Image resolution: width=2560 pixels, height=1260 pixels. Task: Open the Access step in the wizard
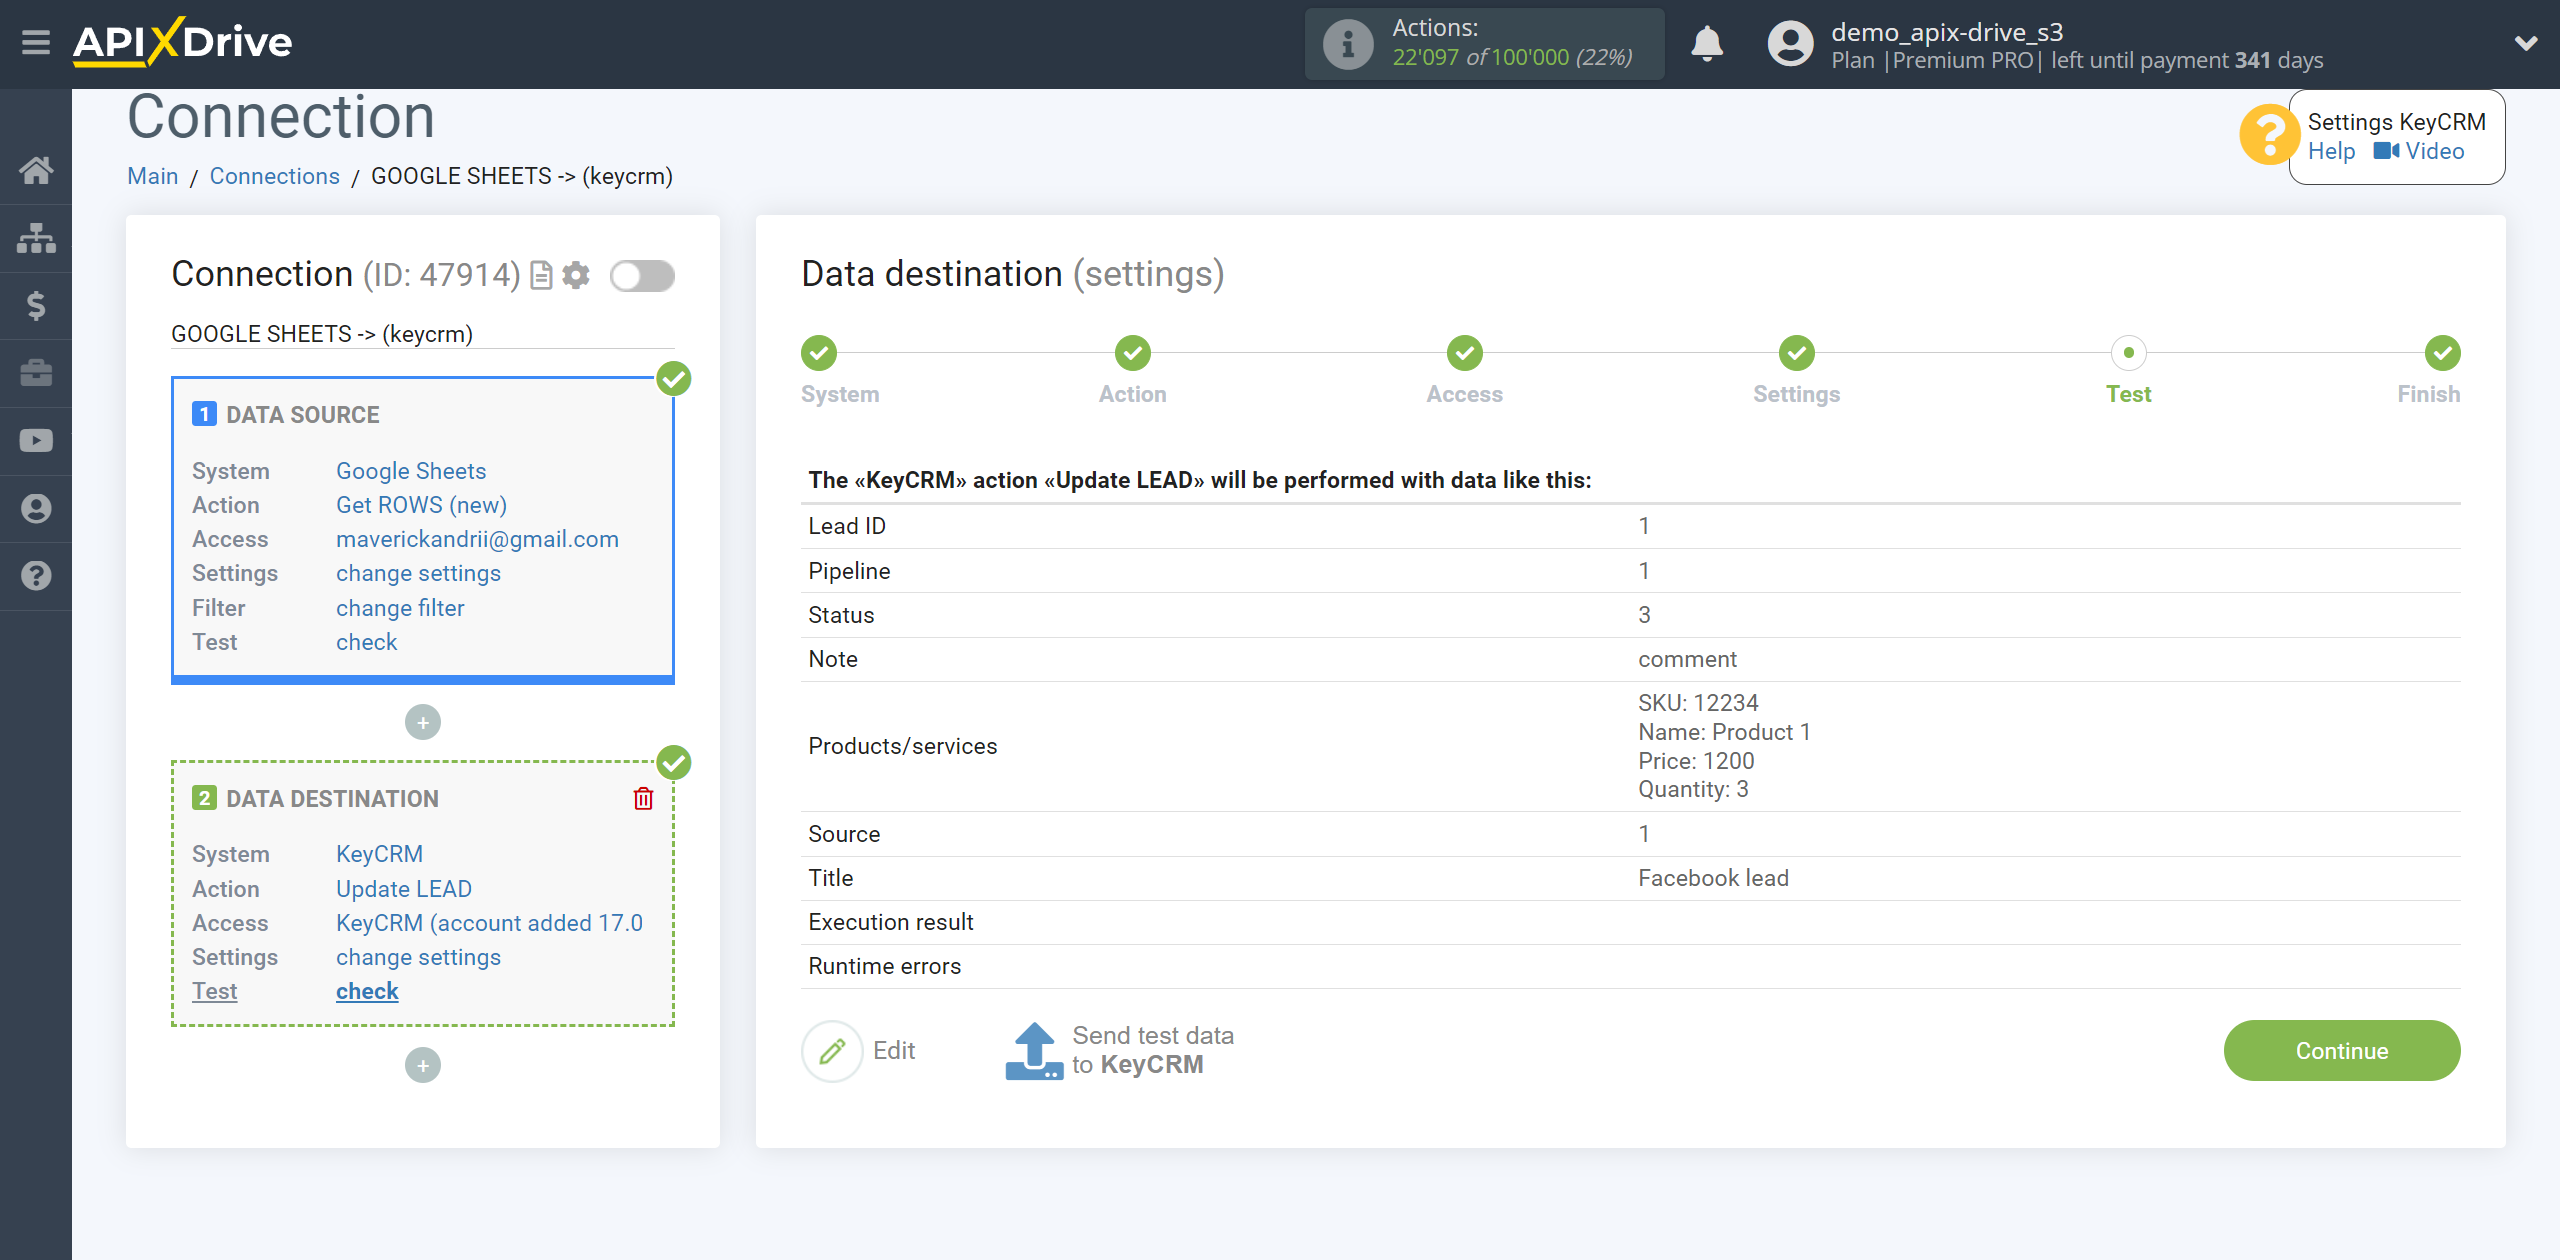click(x=1464, y=353)
